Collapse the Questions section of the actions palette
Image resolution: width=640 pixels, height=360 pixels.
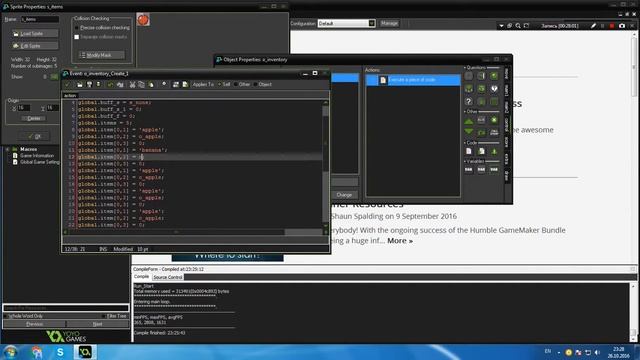pos(464,68)
